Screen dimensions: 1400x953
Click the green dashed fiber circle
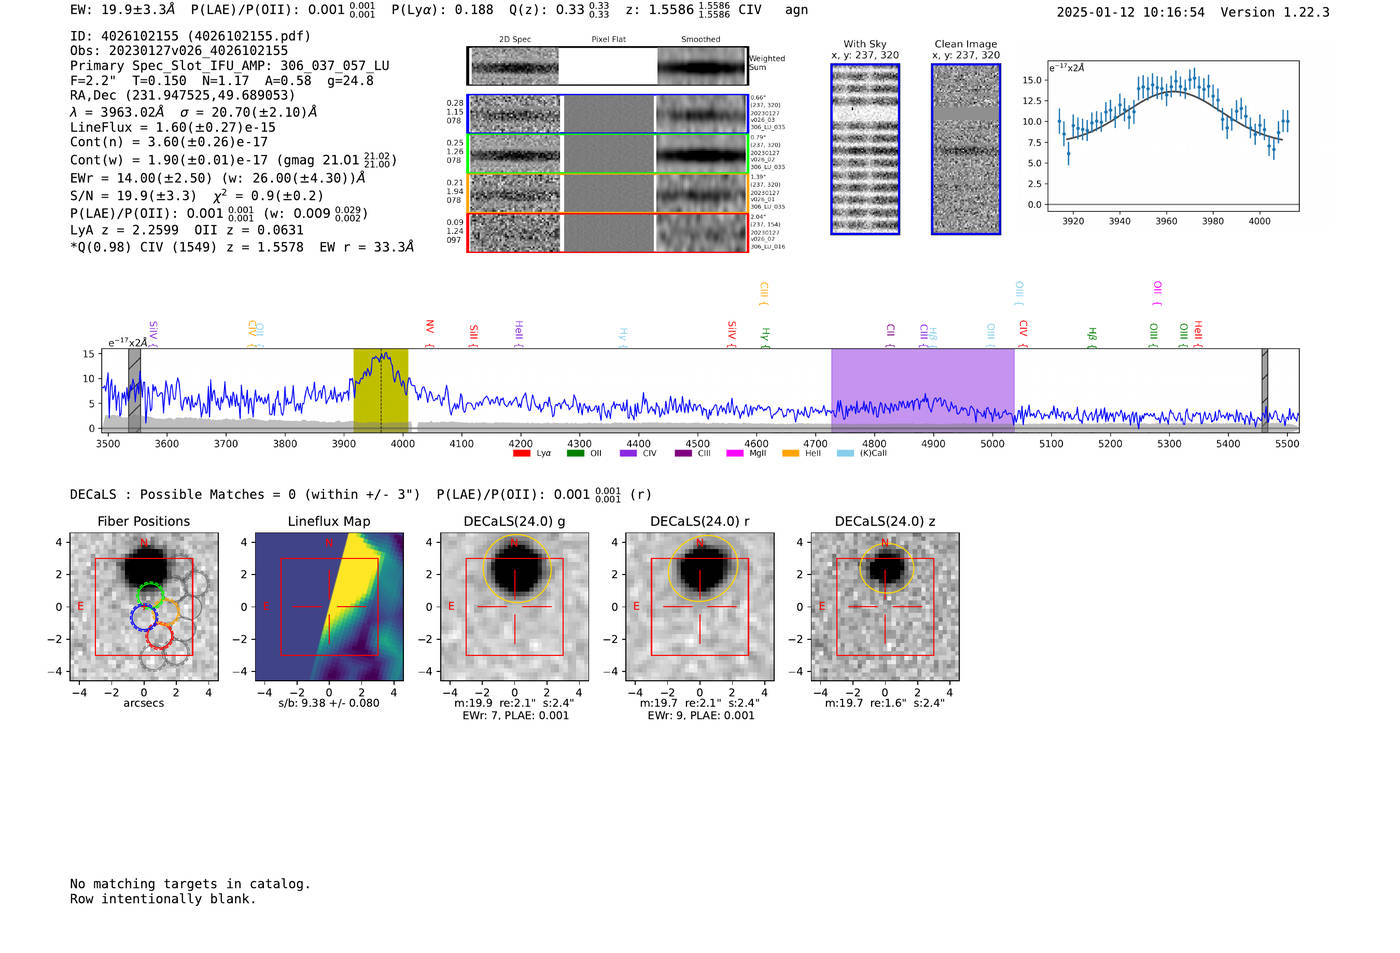[x=150, y=596]
